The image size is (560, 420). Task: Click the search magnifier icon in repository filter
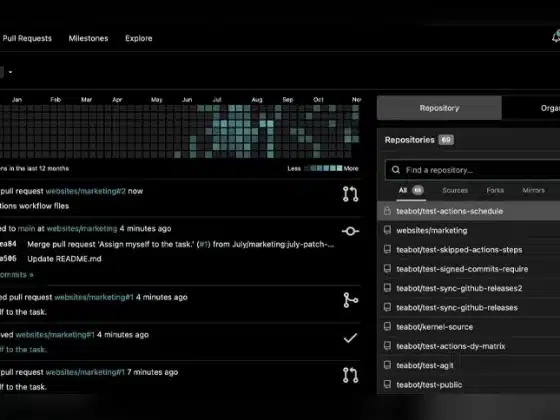click(396, 170)
